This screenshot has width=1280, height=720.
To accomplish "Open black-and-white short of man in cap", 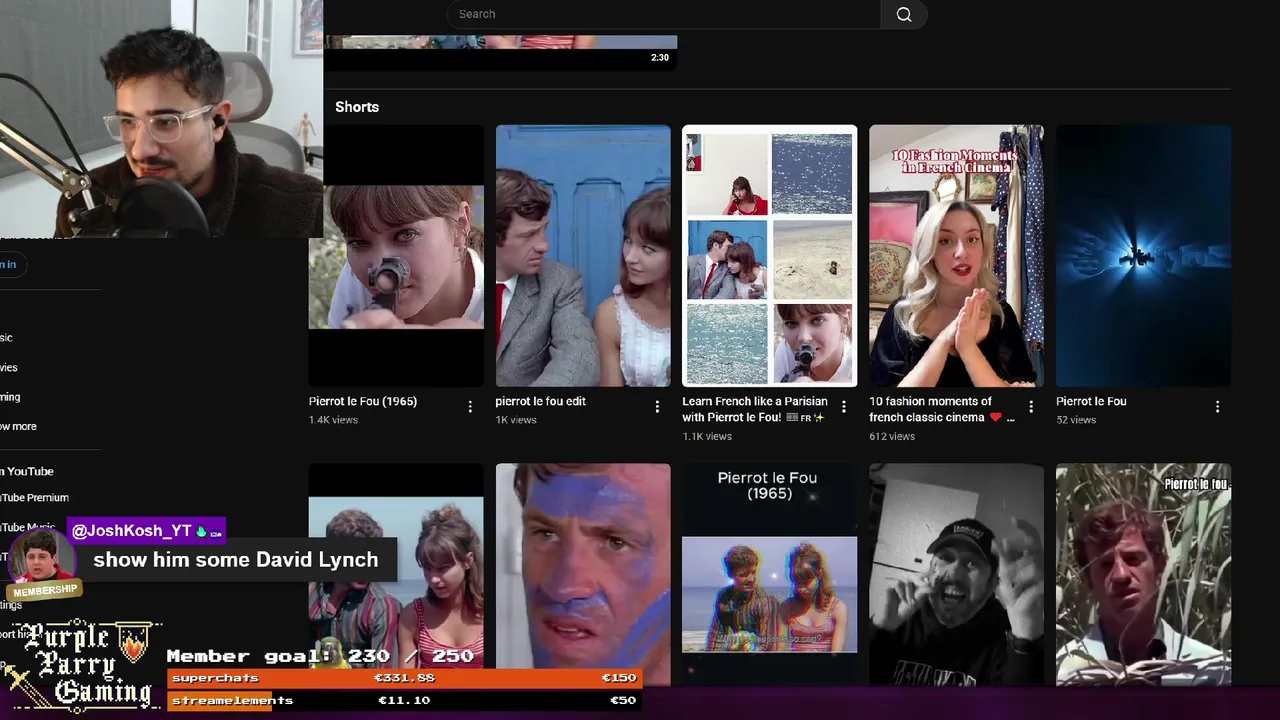I will tap(956, 575).
